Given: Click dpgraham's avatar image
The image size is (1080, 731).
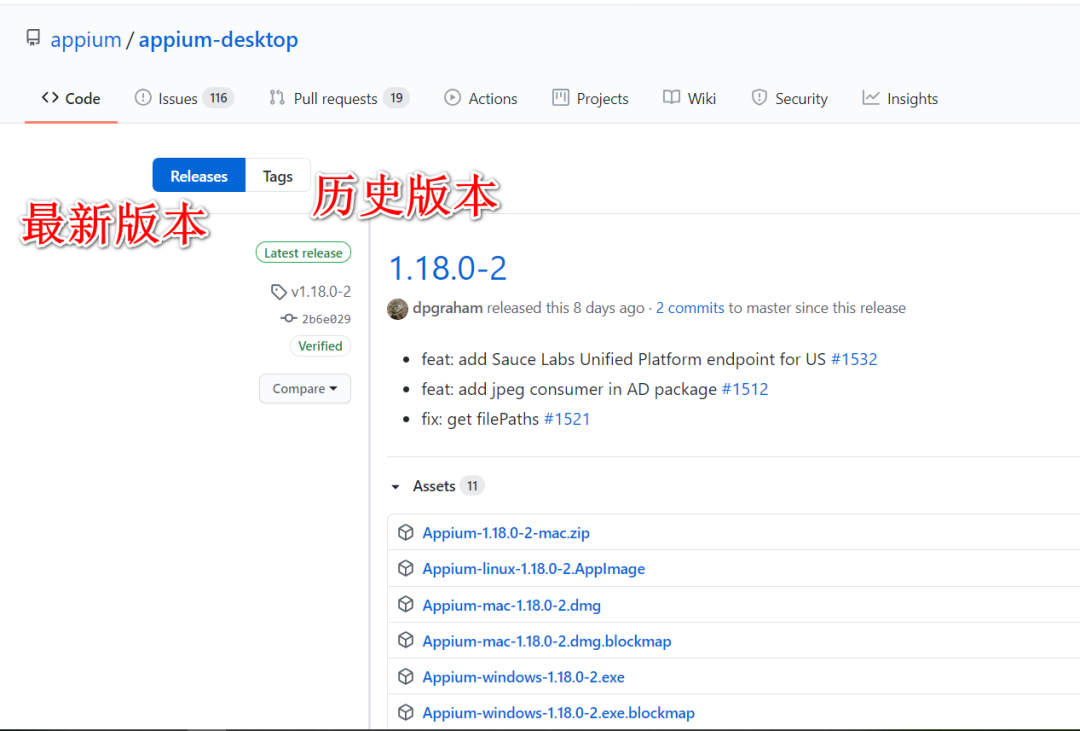Looking at the screenshot, I should pyautogui.click(x=397, y=309).
